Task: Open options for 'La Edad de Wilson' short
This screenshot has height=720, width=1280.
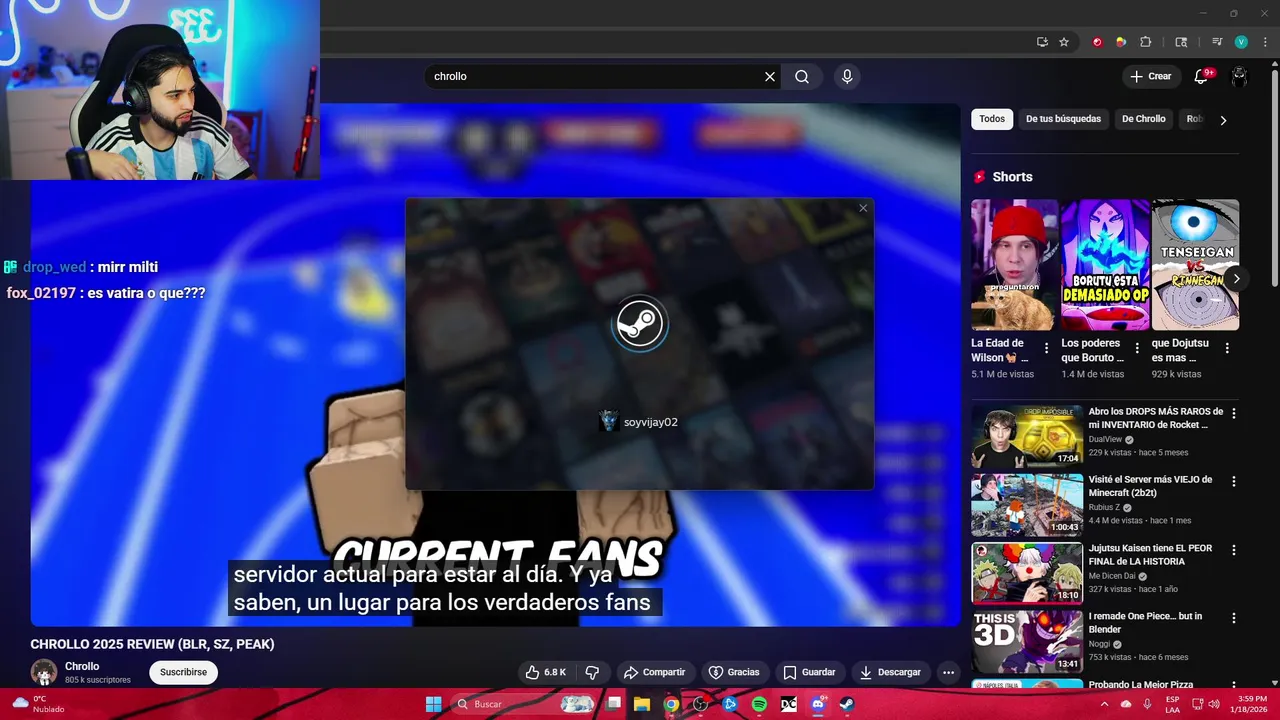Action: click(x=1047, y=348)
